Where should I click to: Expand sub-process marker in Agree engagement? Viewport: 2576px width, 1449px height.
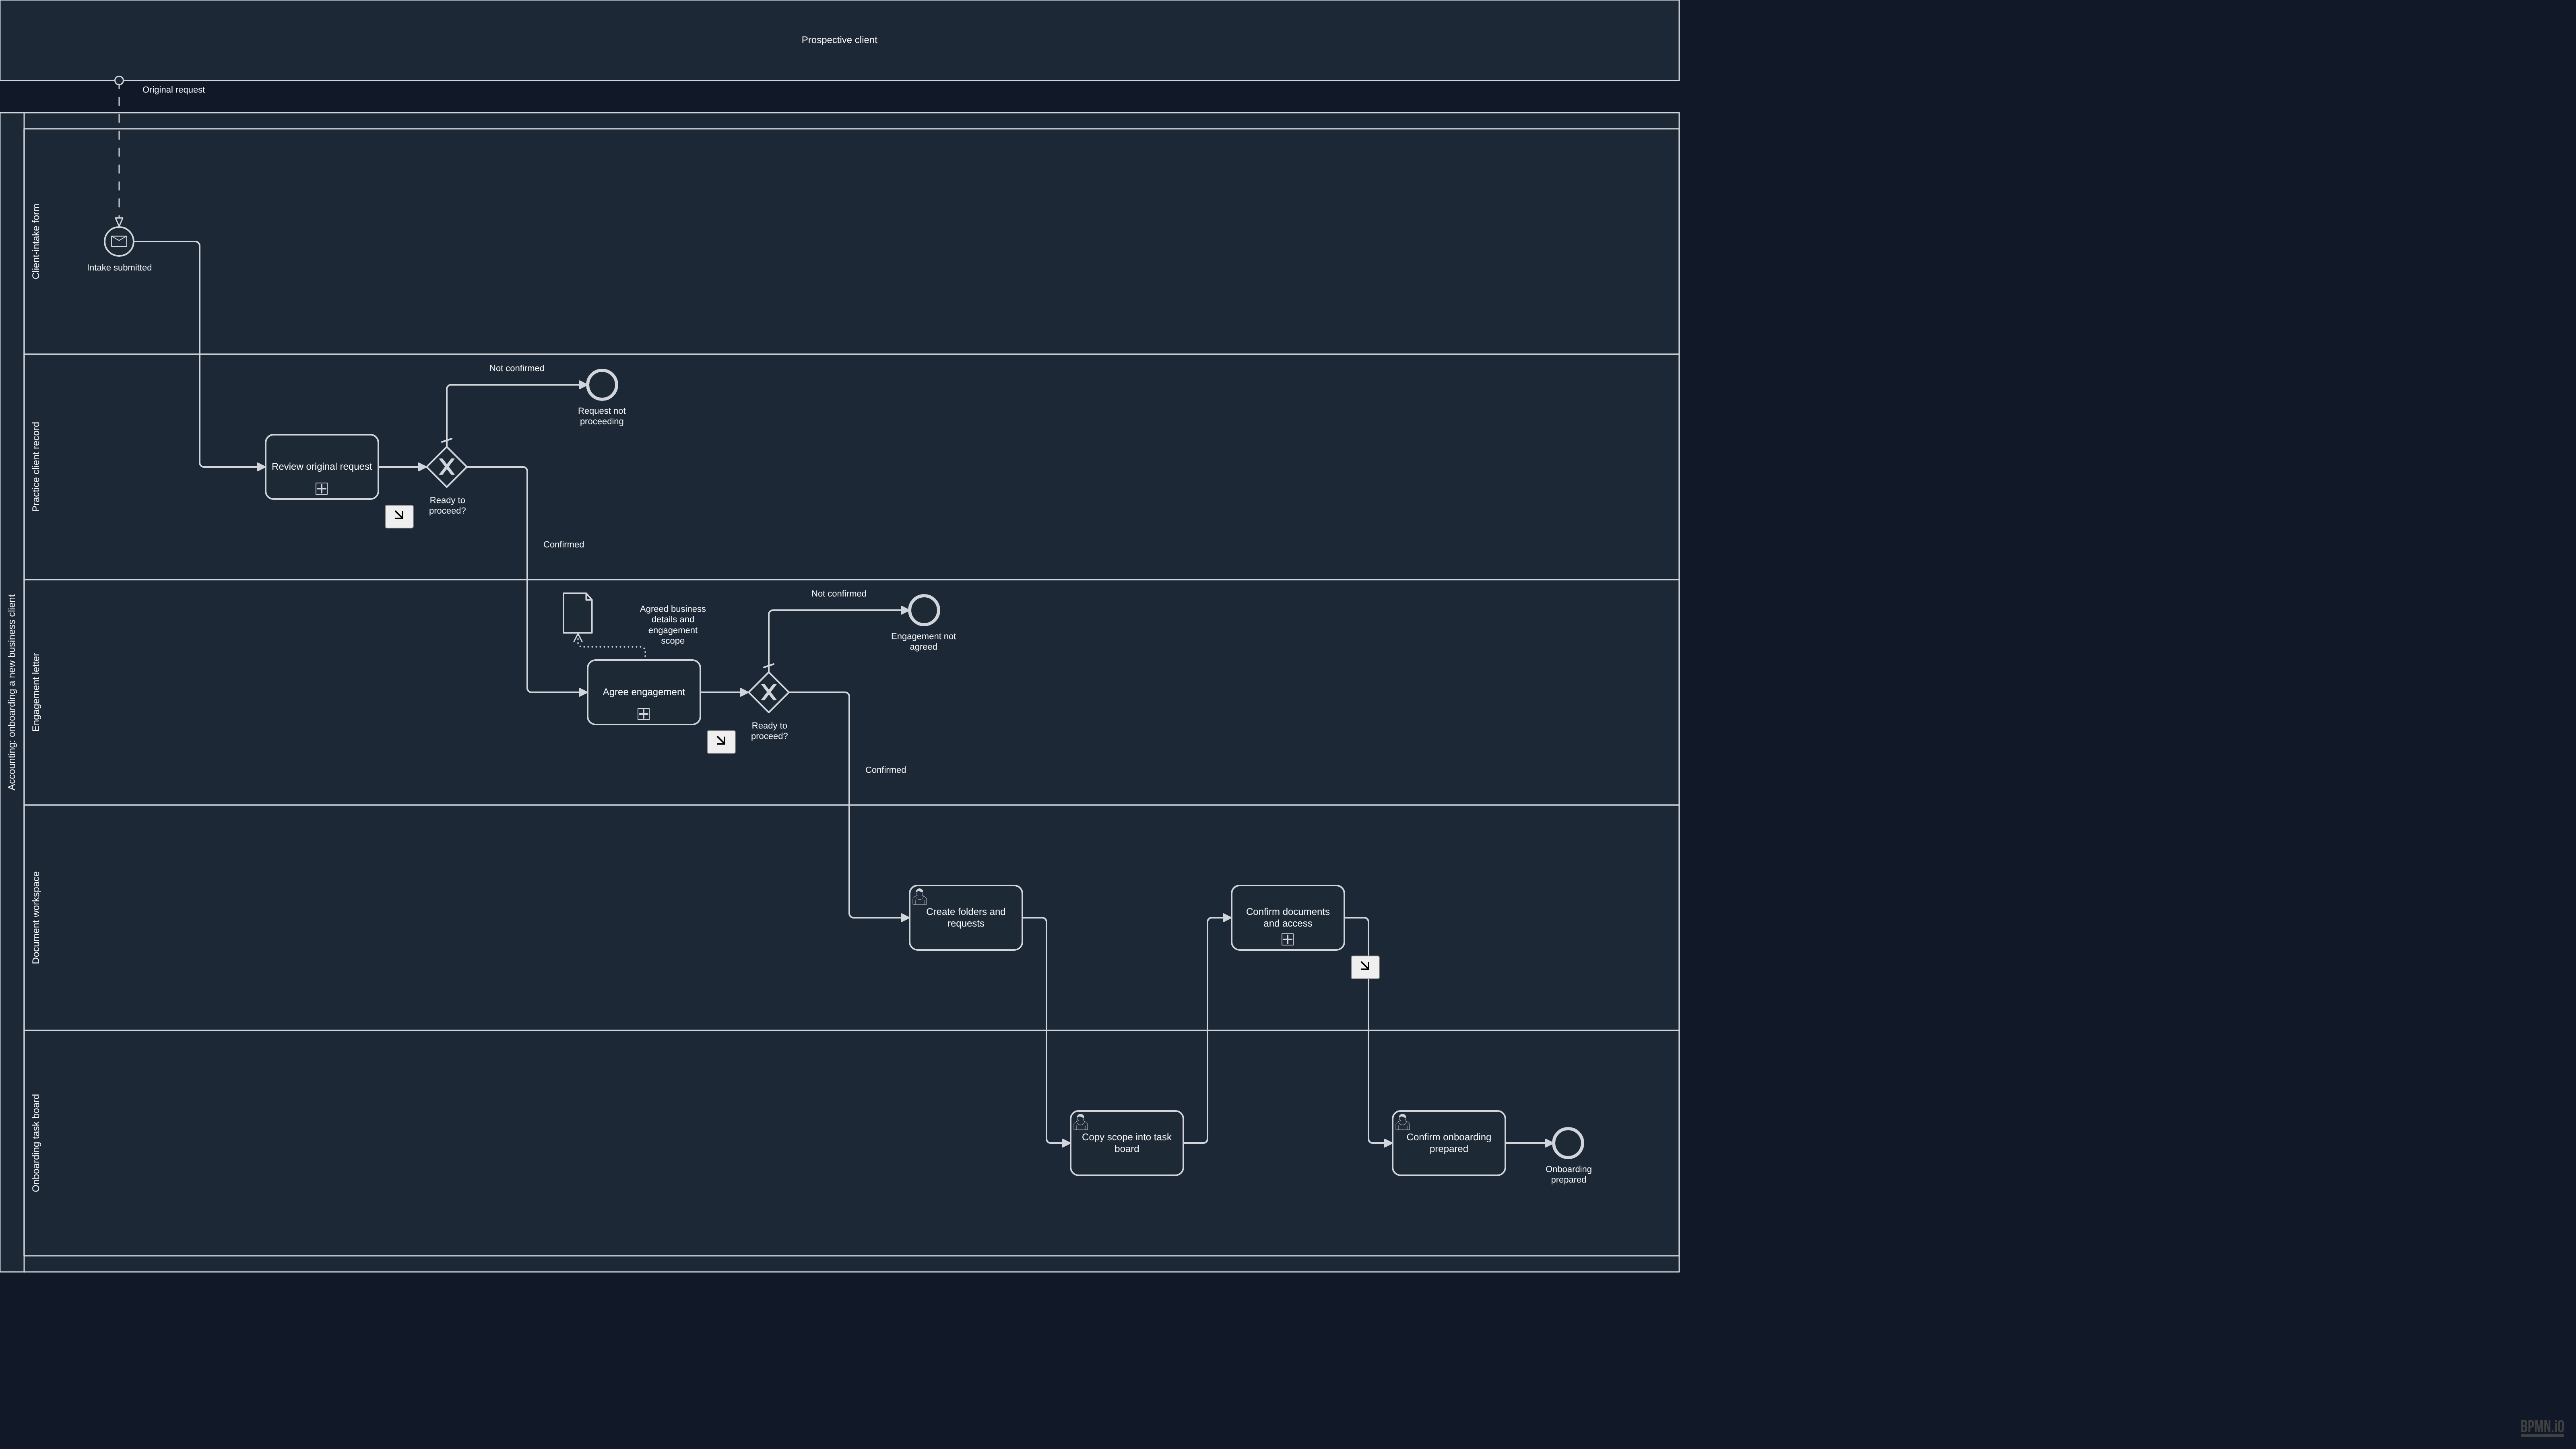click(644, 714)
